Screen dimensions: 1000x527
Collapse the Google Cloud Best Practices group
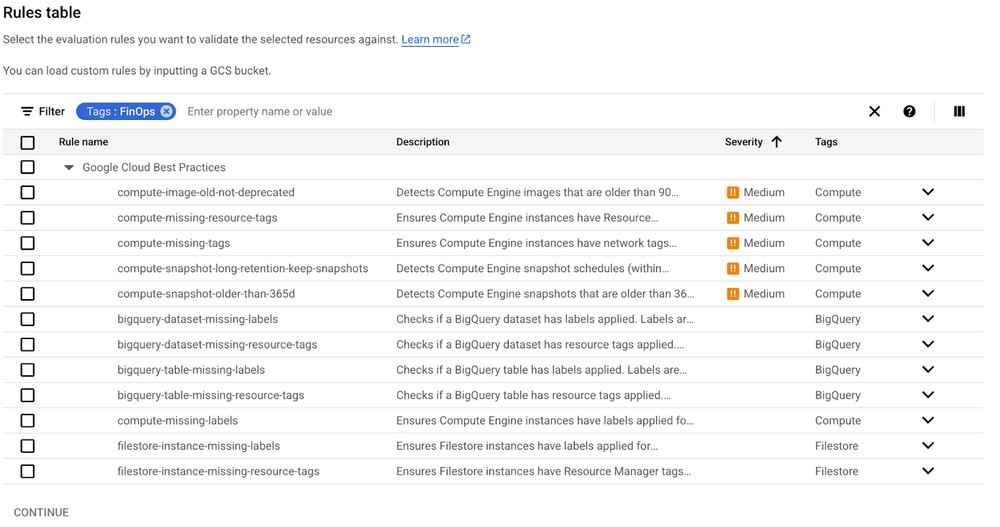click(x=69, y=168)
